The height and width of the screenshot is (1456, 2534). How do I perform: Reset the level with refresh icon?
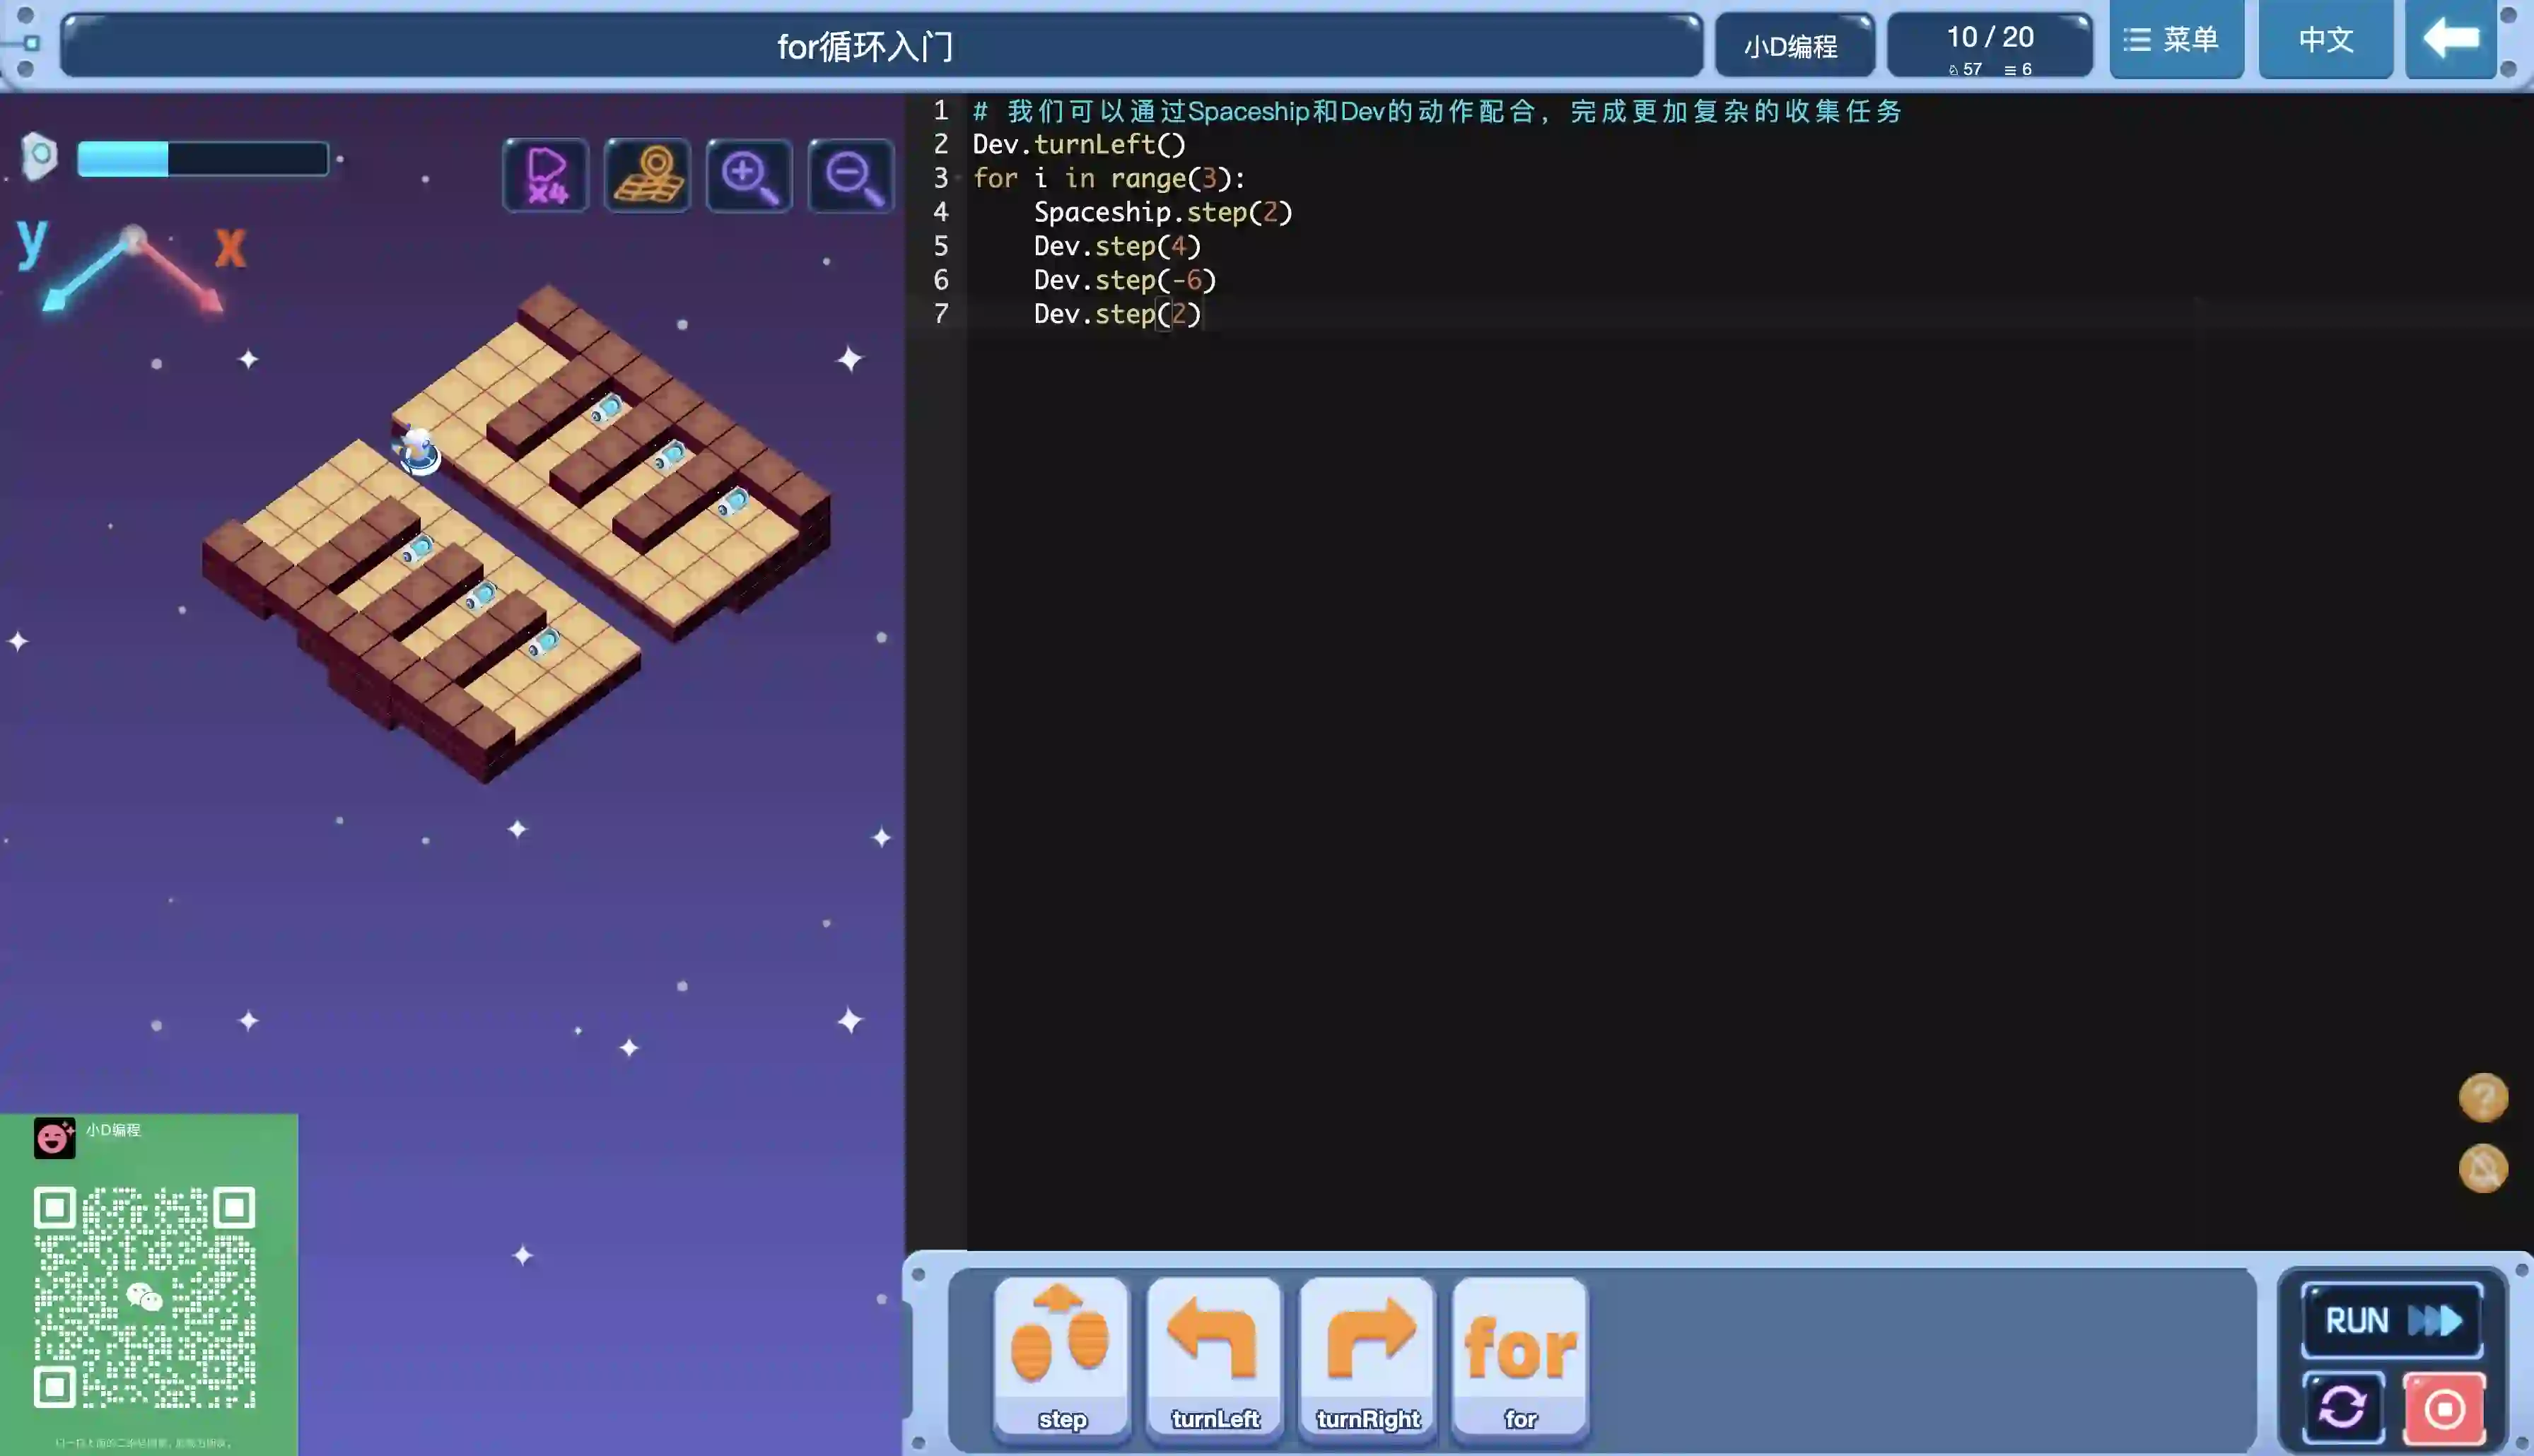(x=2342, y=1408)
